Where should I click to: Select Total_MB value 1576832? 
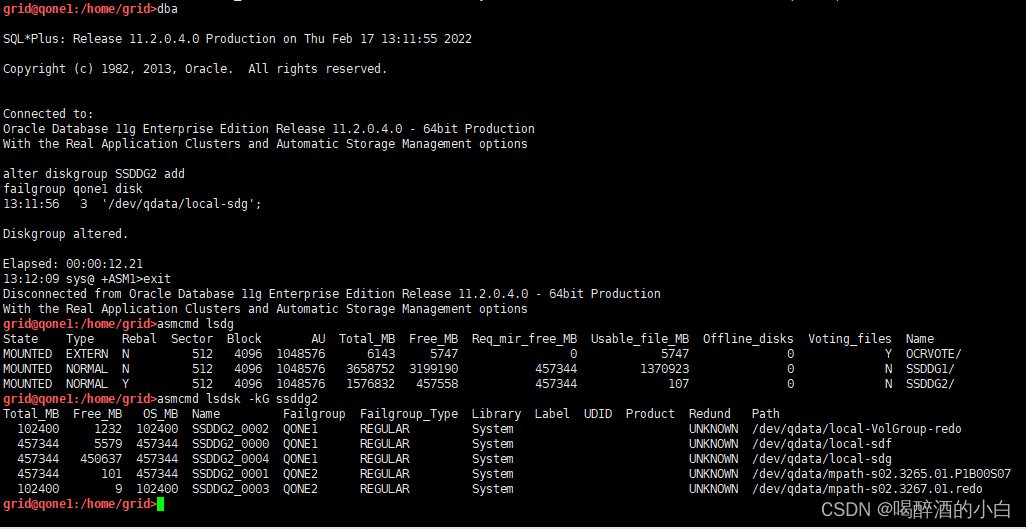tap(370, 384)
